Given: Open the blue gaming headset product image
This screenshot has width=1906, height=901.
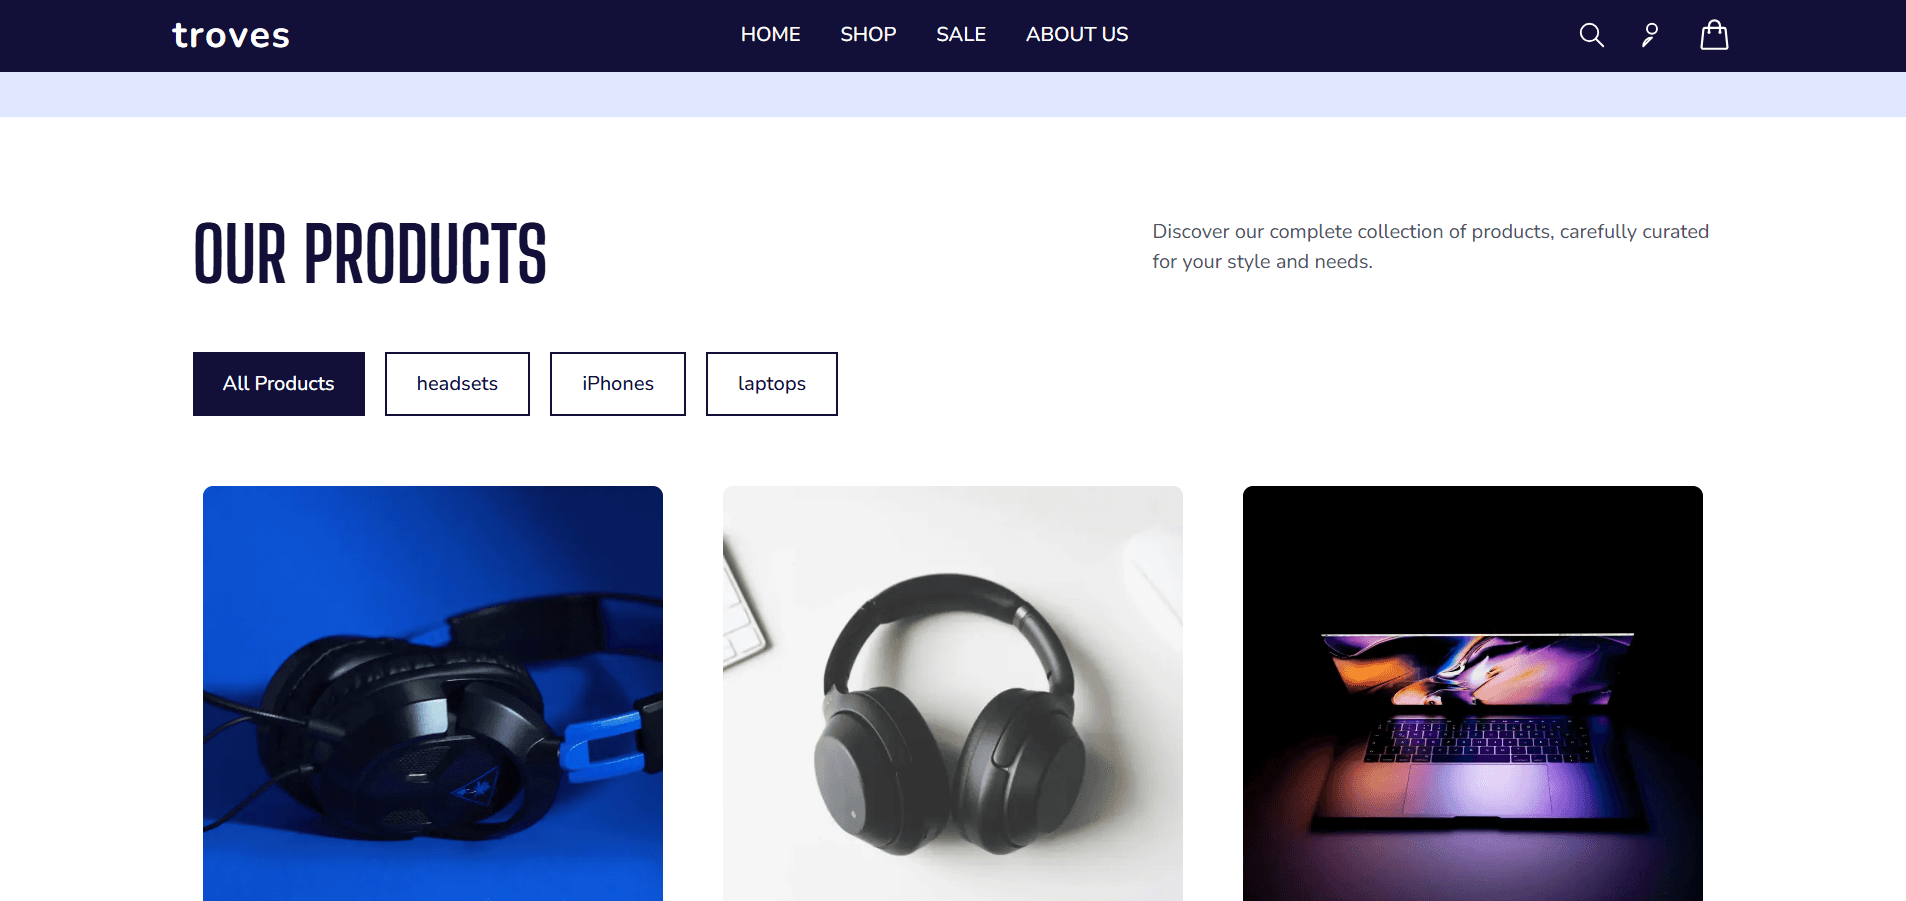Looking at the screenshot, I should pos(433,694).
